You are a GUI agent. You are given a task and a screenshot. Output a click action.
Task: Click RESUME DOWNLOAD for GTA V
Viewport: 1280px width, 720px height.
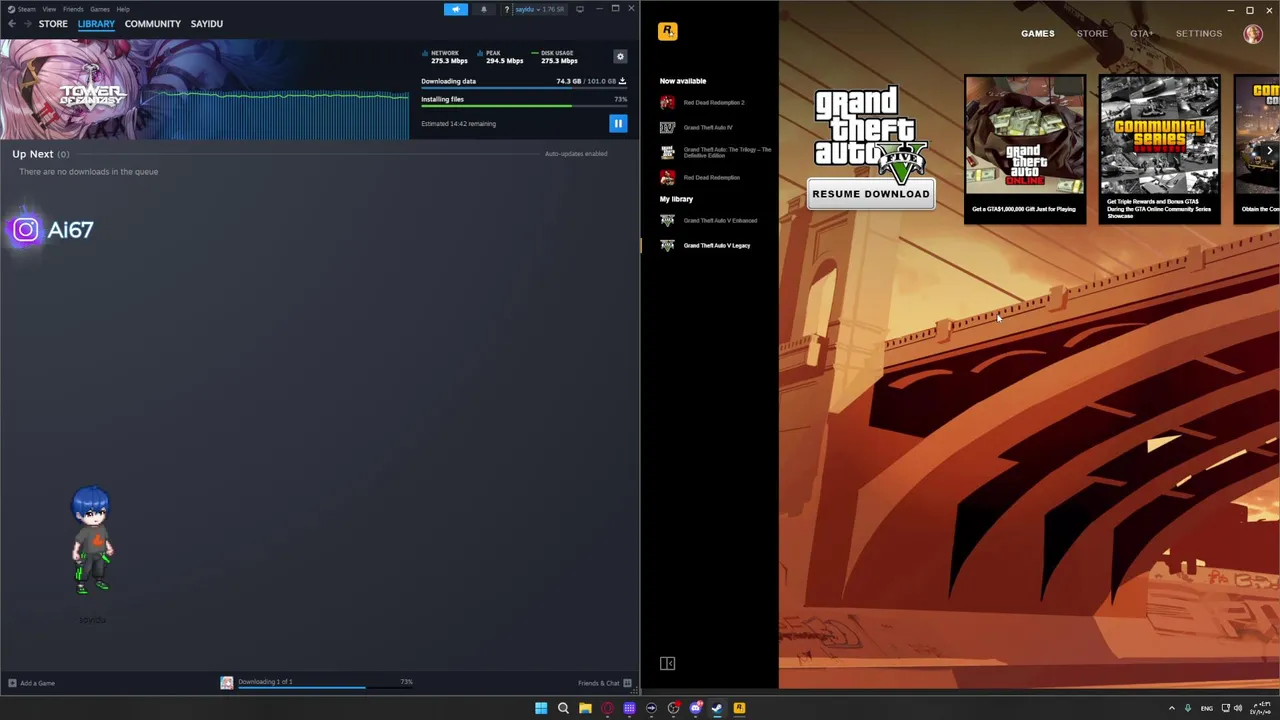point(871,194)
